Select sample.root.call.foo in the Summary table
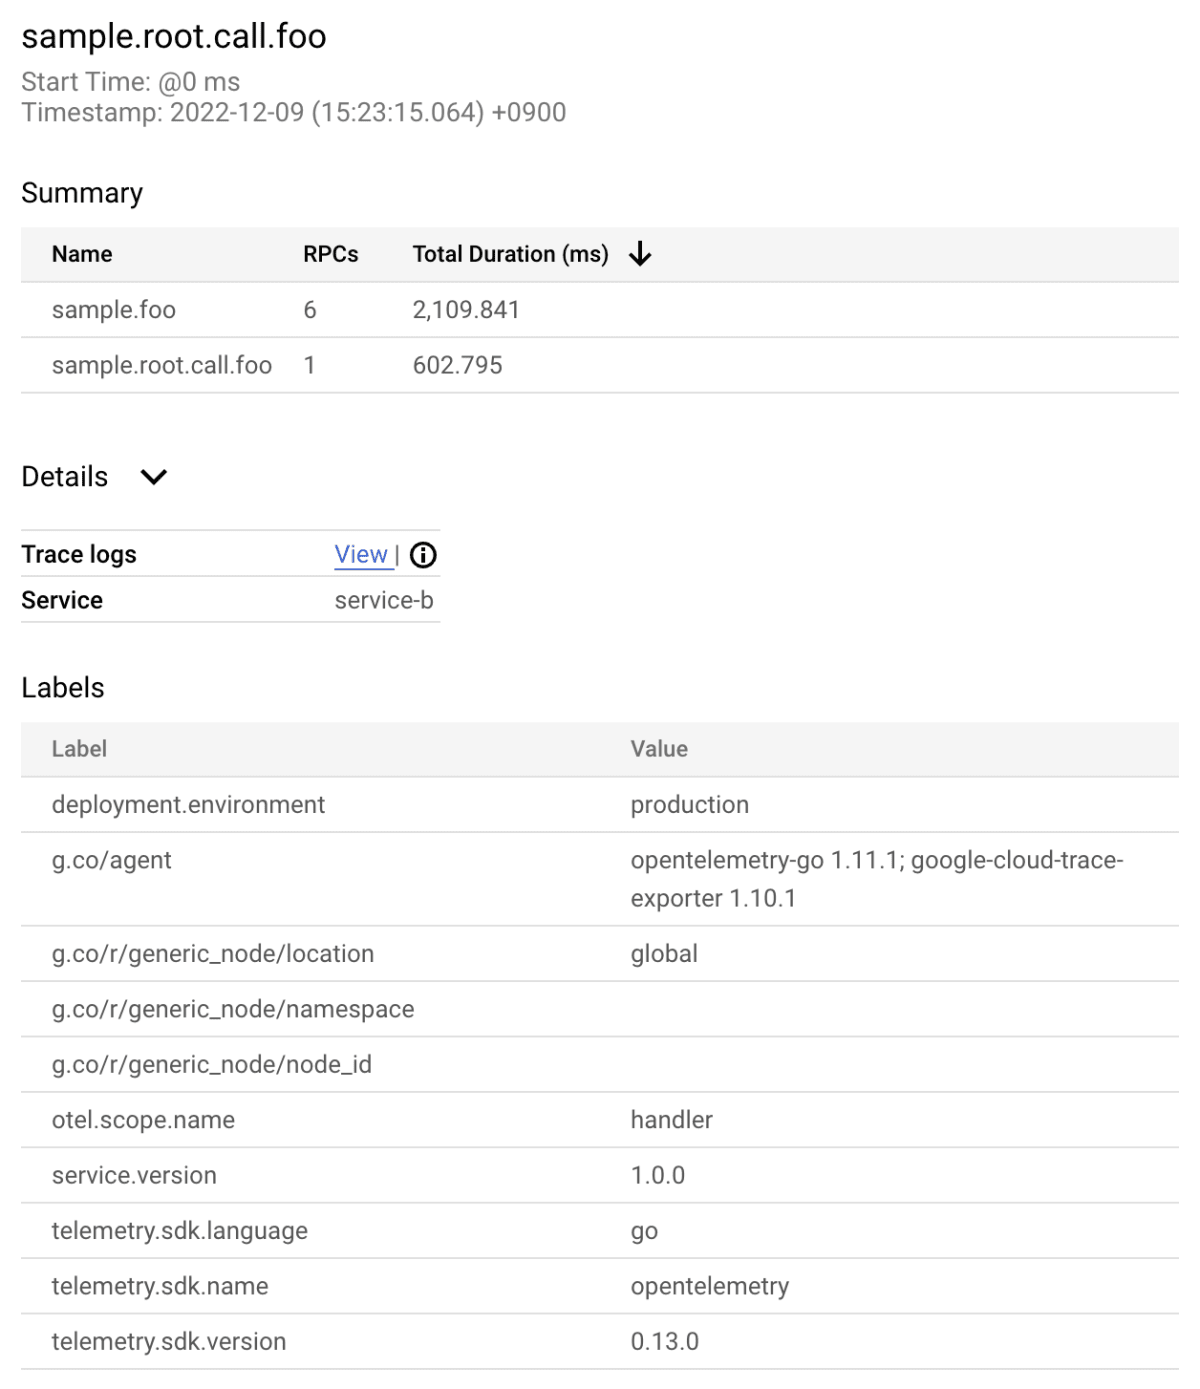1200x1389 pixels. click(x=162, y=365)
